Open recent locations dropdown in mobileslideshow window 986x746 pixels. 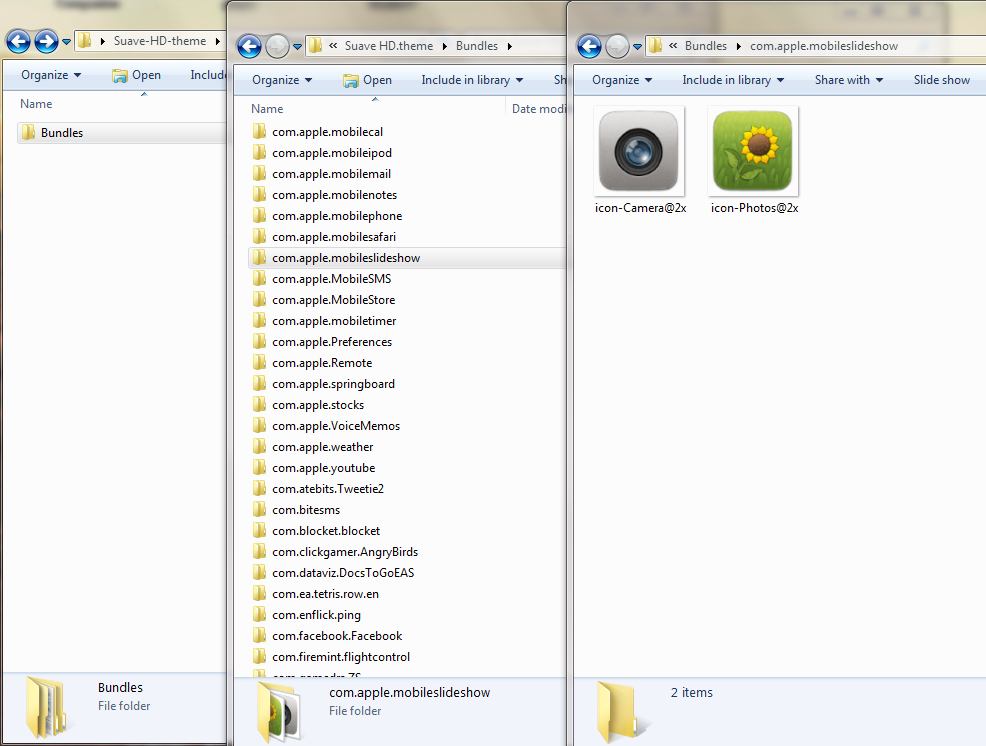[x=637, y=47]
